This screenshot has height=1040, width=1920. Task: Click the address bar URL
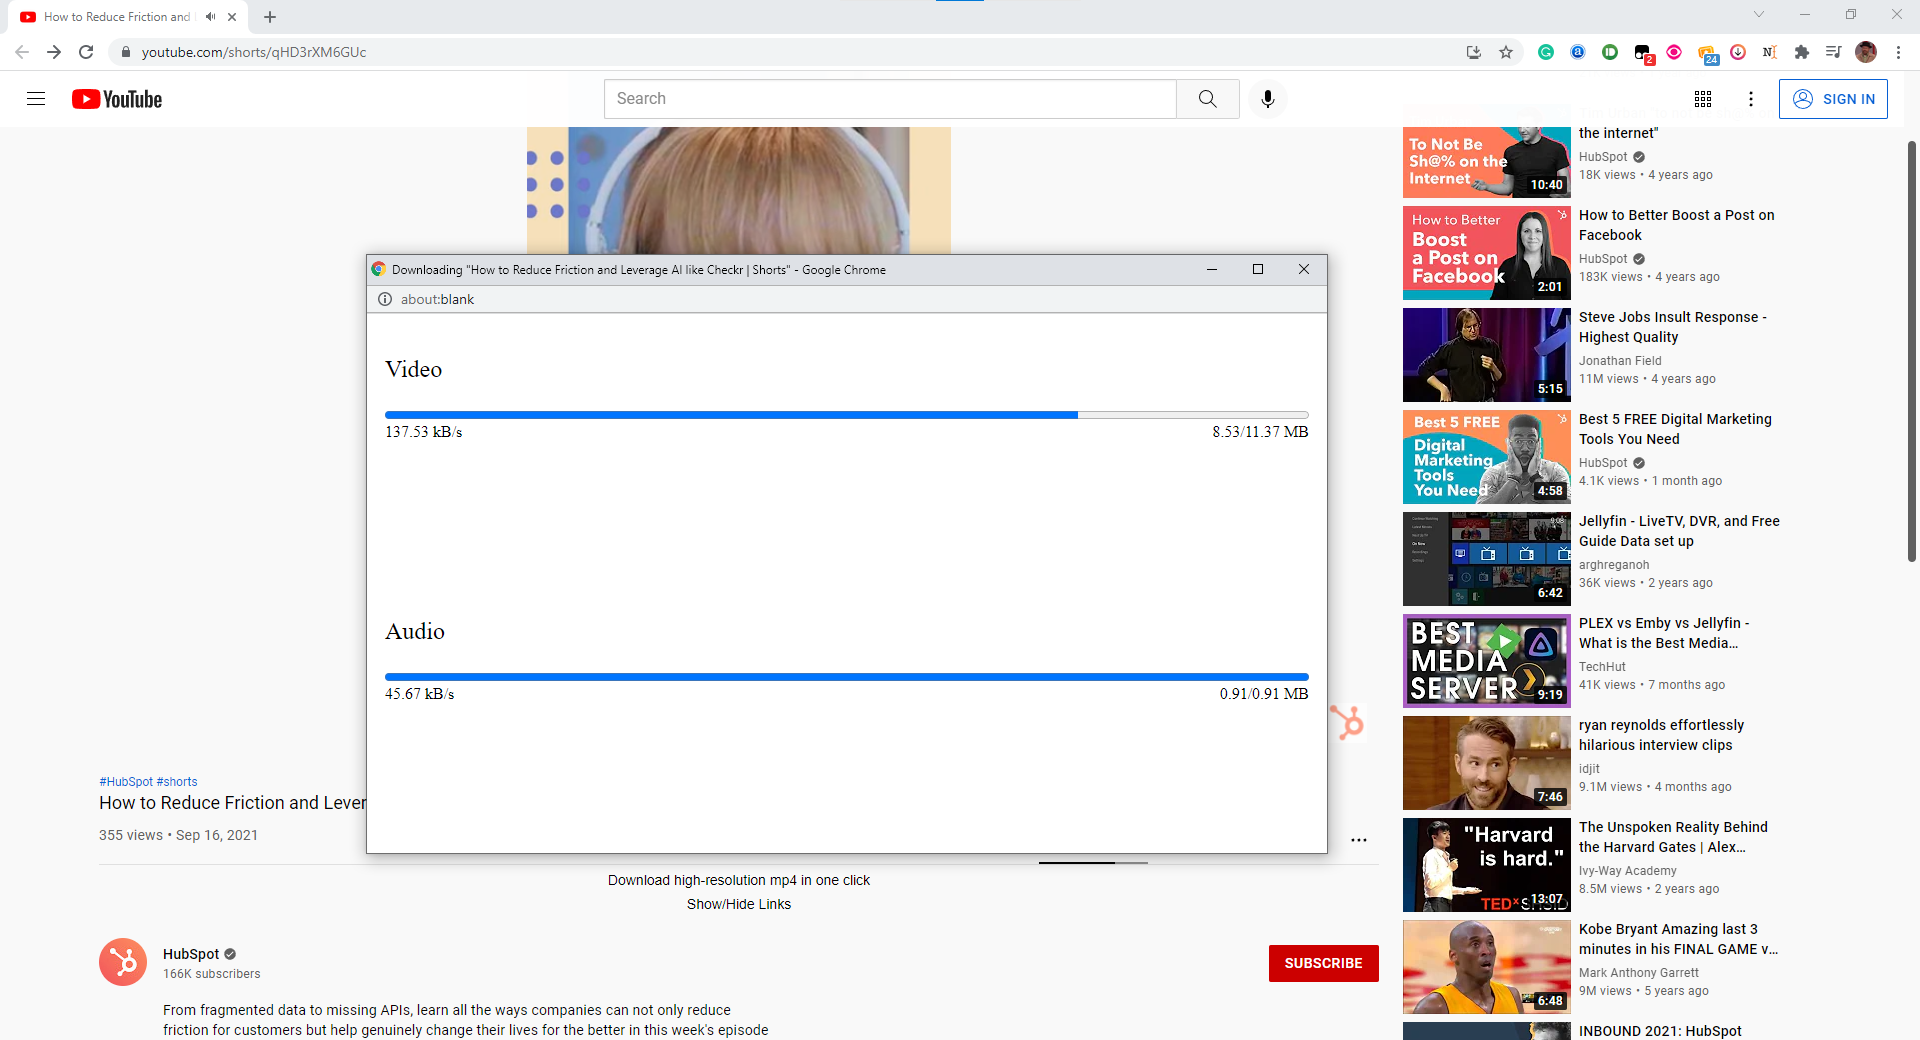254,52
